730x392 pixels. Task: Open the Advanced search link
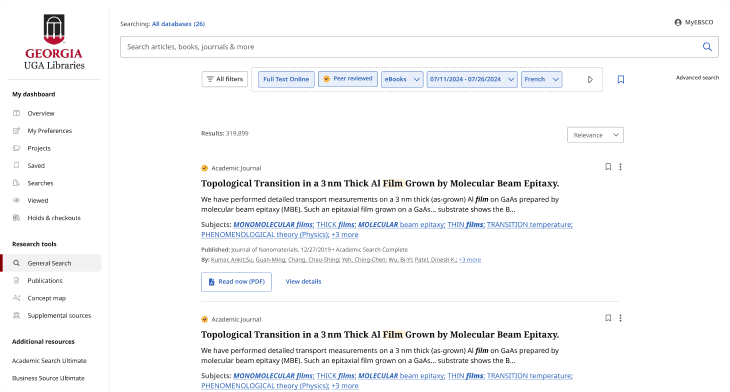click(x=697, y=78)
